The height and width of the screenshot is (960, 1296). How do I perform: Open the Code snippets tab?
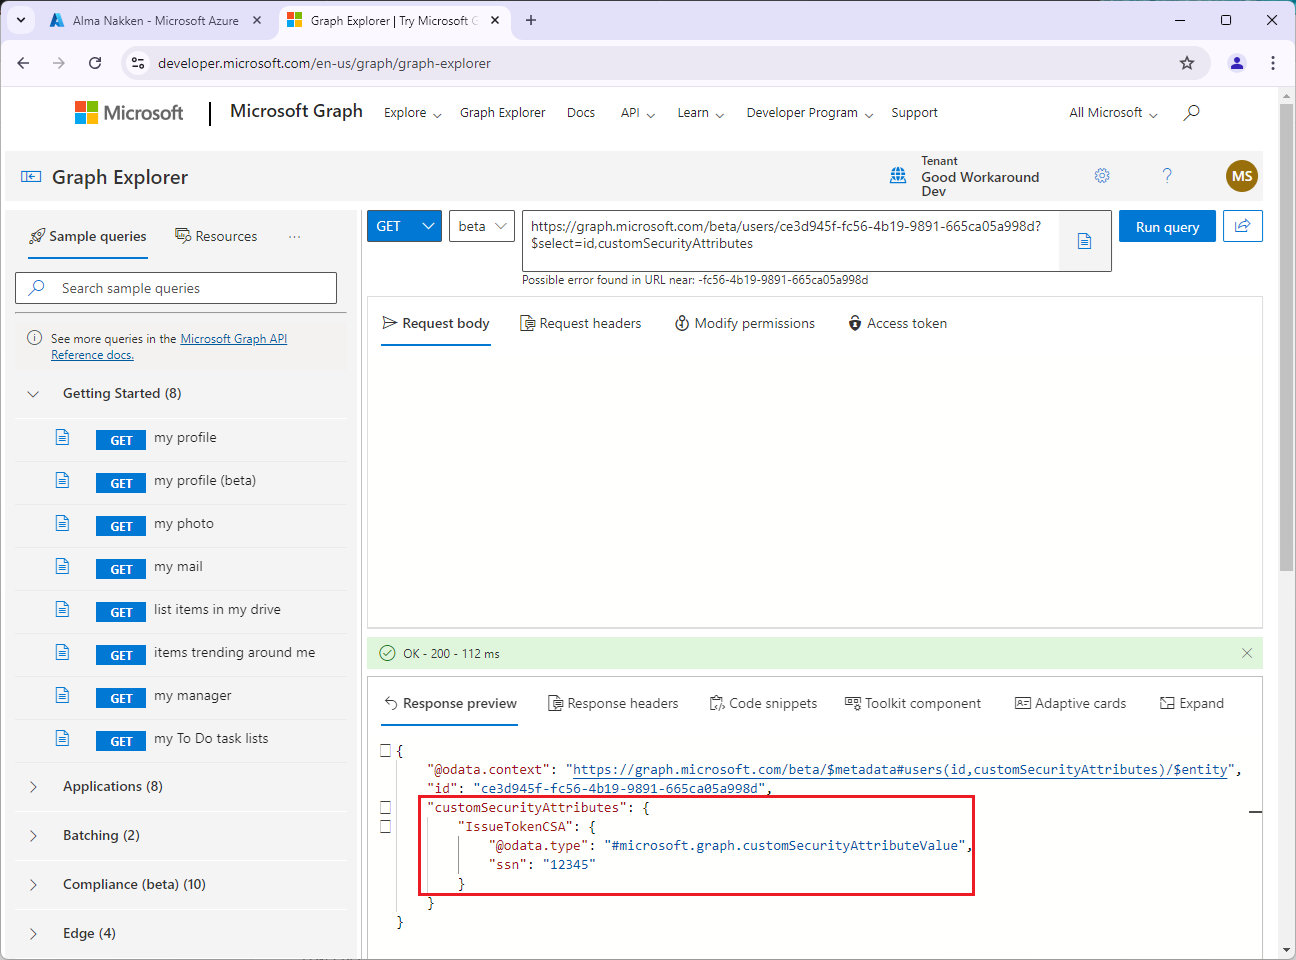[763, 703]
